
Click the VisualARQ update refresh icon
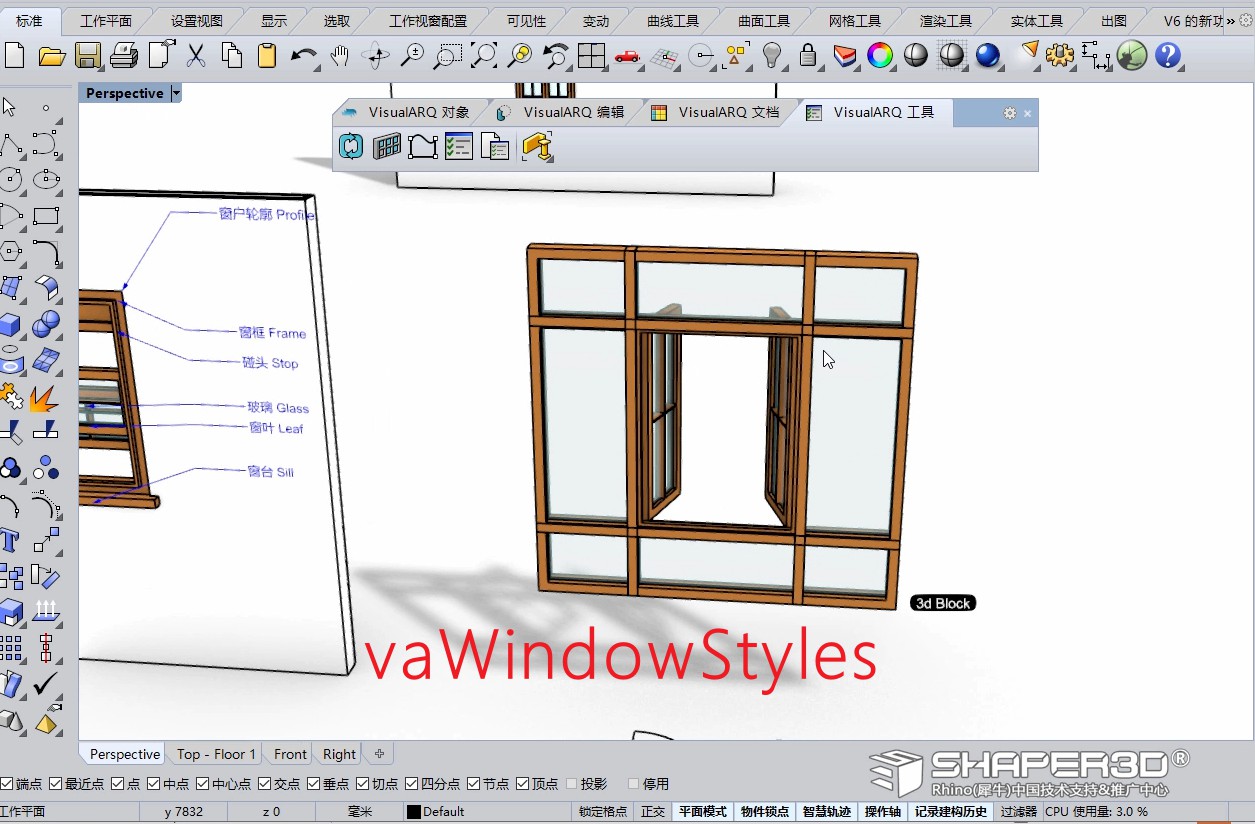(352, 147)
